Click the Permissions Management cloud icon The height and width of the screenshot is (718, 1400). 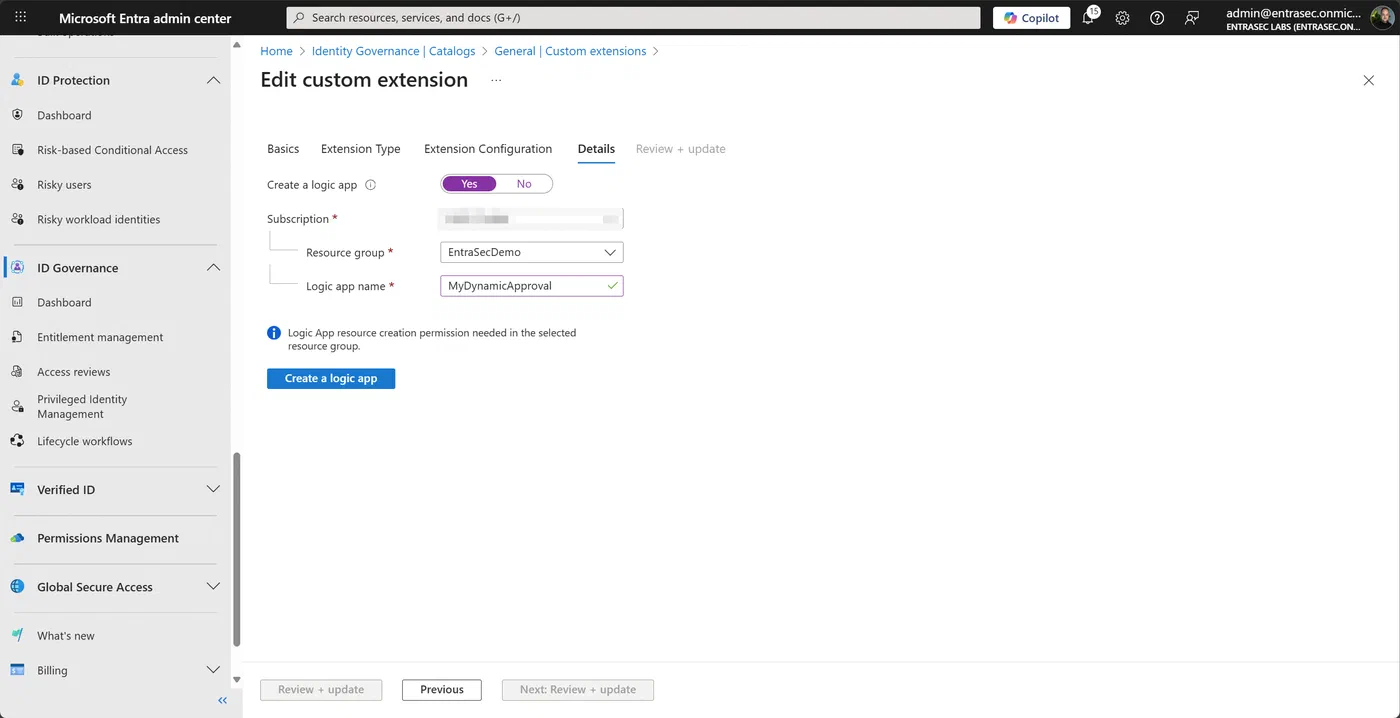click(17, 538)
